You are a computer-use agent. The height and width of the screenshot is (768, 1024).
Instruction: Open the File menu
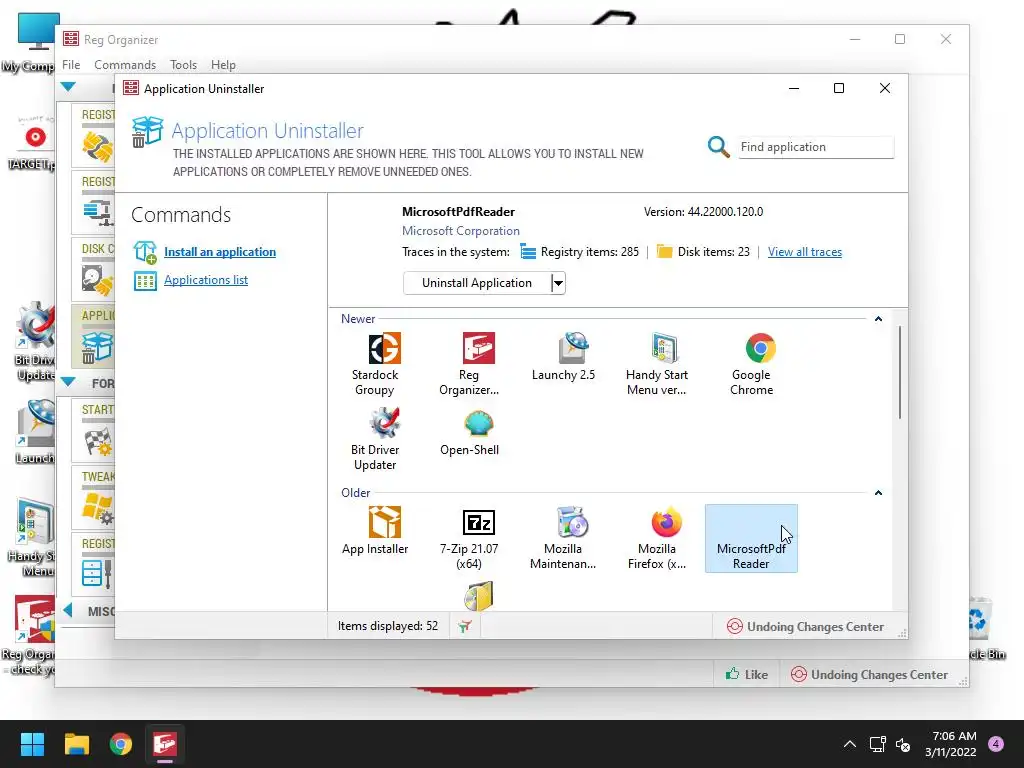pos(71,65)
